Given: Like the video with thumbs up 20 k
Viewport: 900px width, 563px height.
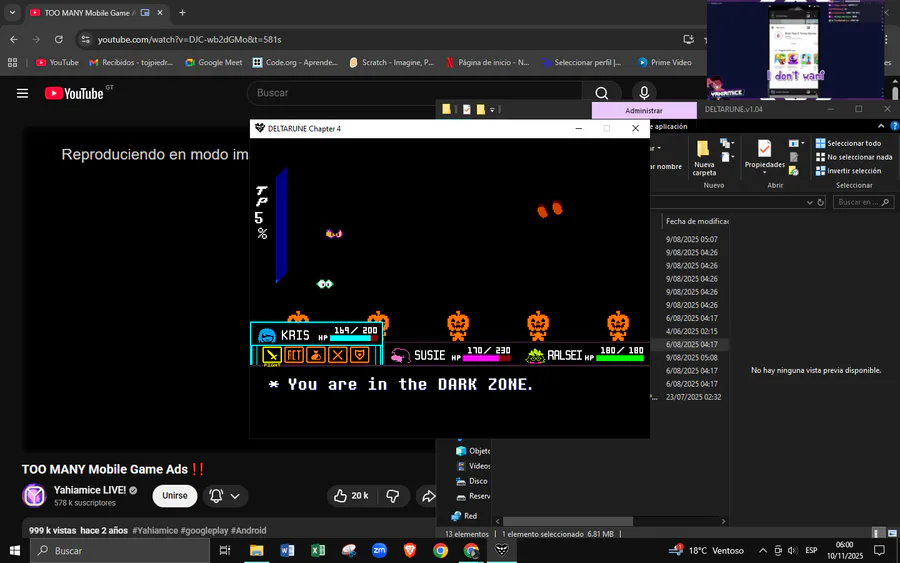Looking at the screenshot, I should click(x=351, y=496).
